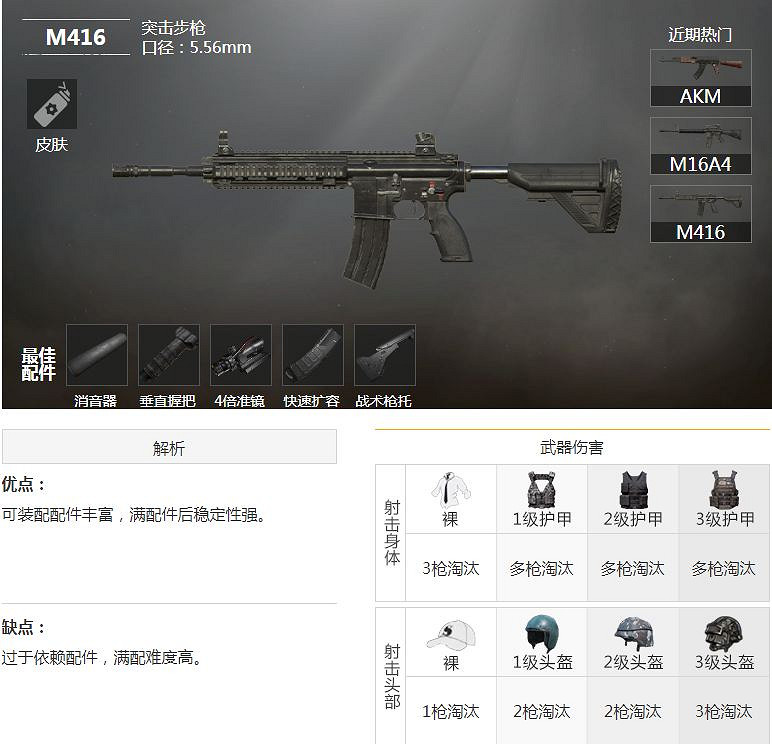The image size is (772, 744).
Task: Click the 2级护甲 vest icon
Action: (x=633, y=489)
